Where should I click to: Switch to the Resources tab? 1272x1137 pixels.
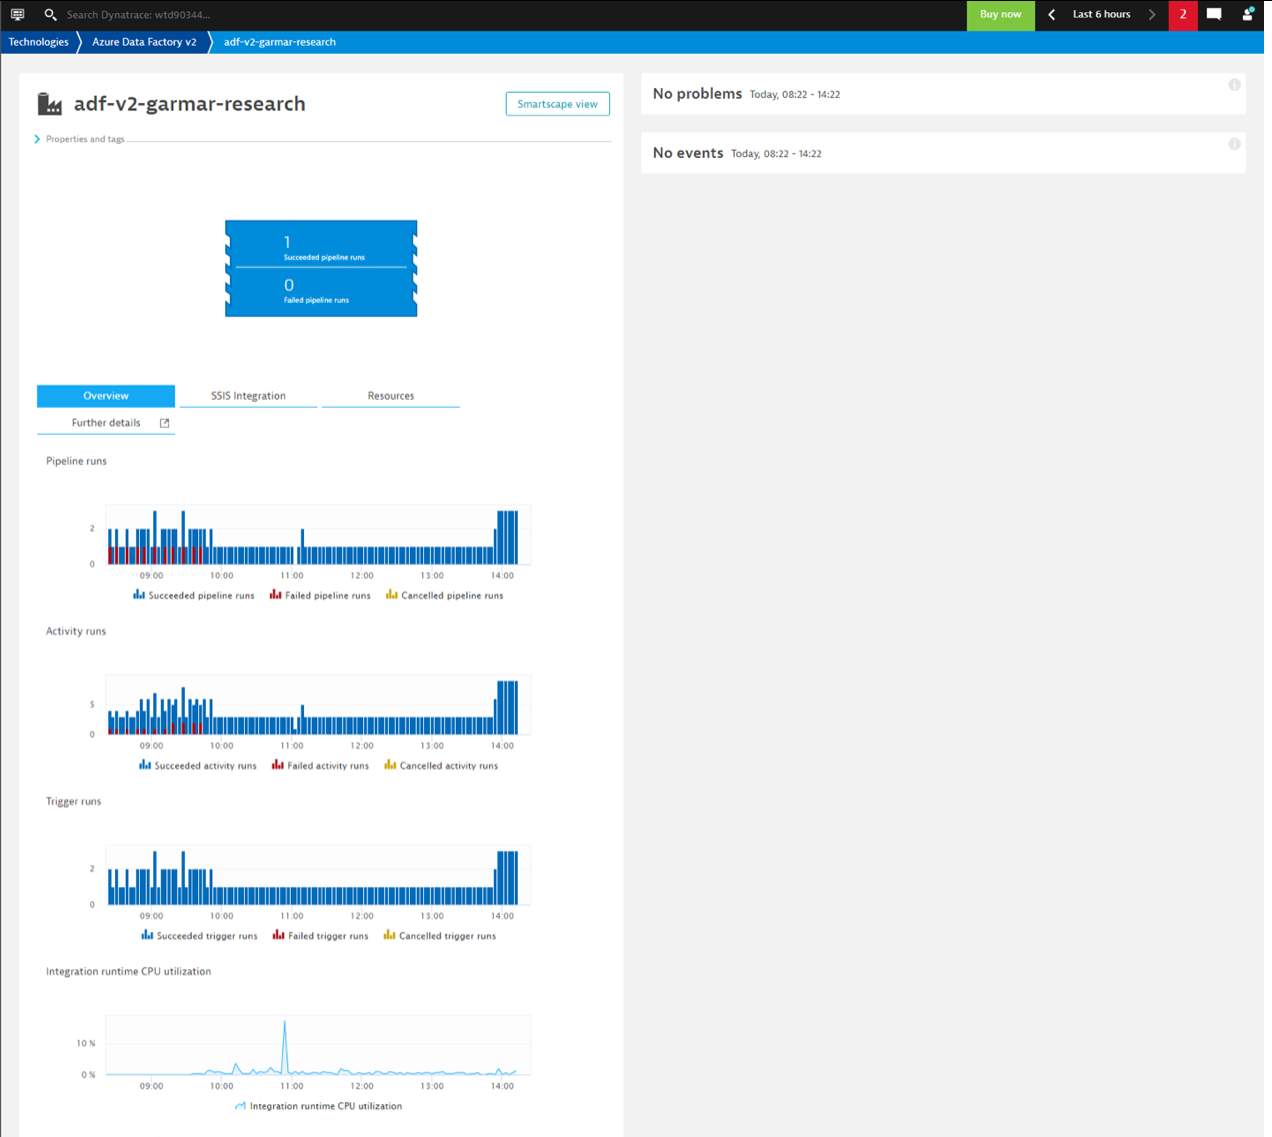(x=391, y=396)
